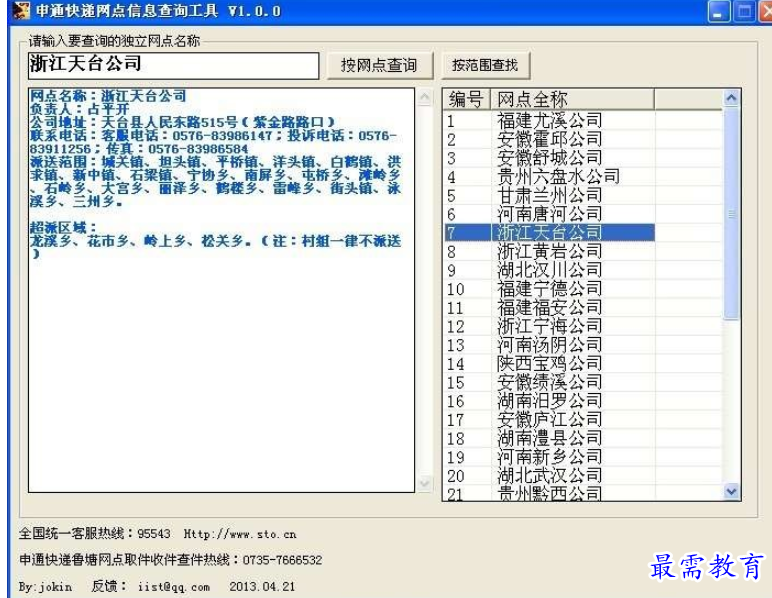Click the 2013.04.21 date text
772x598 pixels.
262,587
